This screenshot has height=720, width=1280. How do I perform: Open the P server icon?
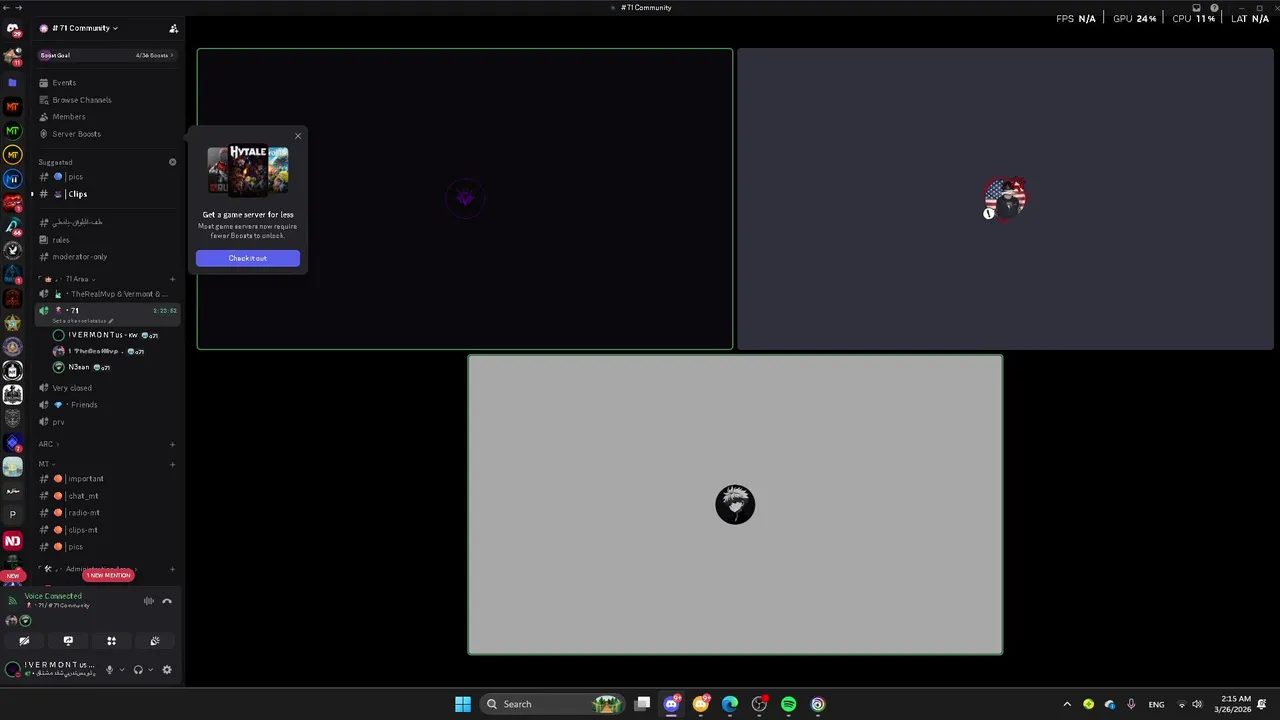[x=12, y=515]
